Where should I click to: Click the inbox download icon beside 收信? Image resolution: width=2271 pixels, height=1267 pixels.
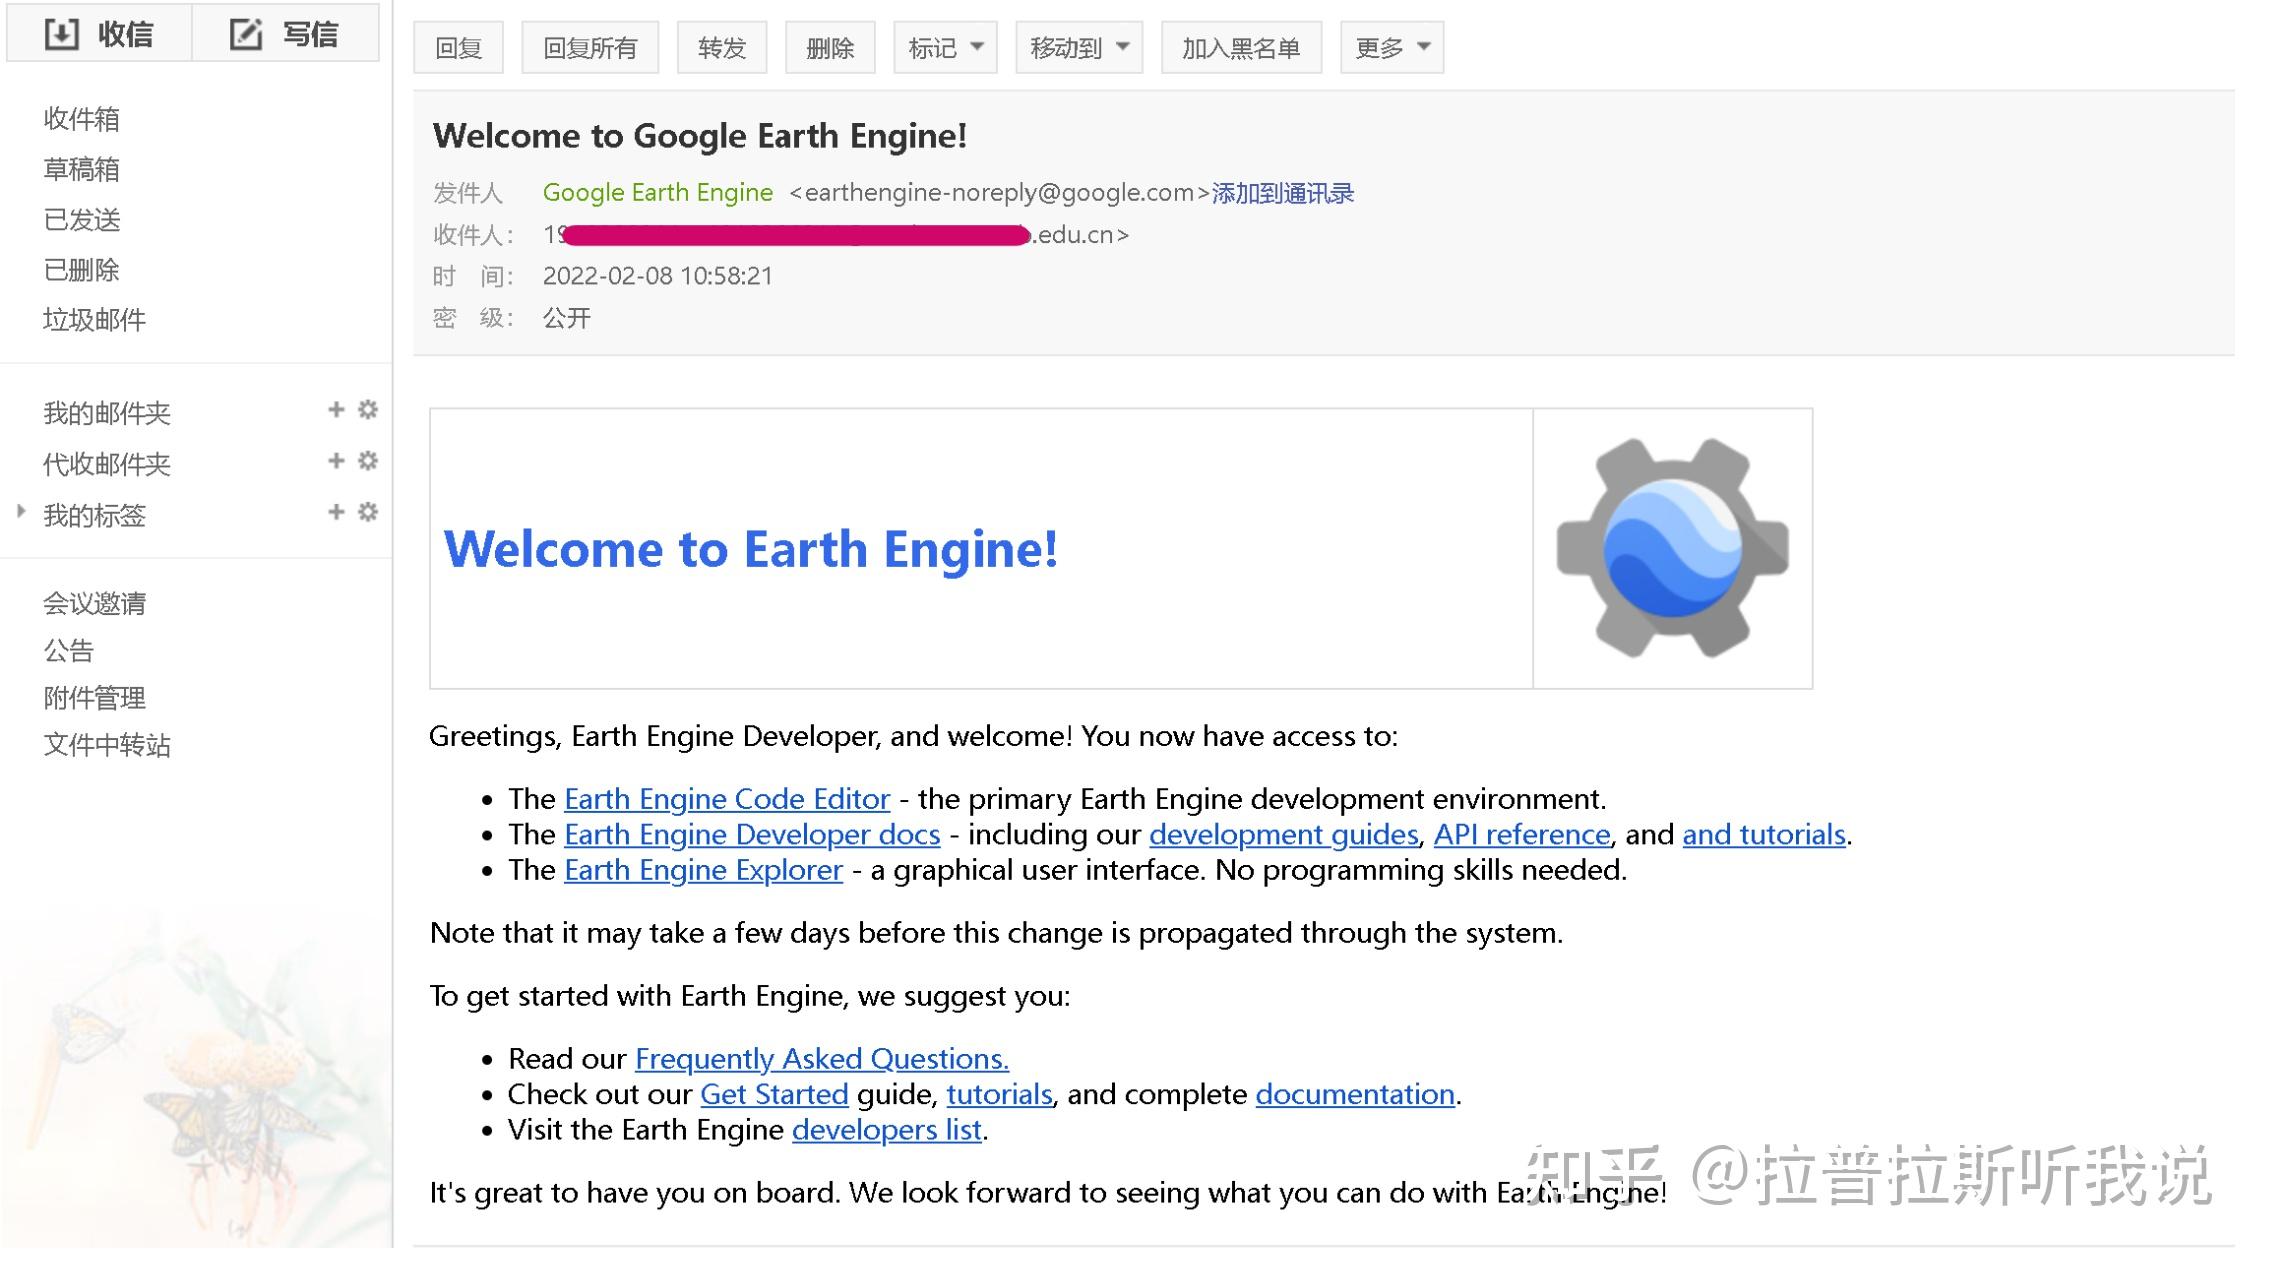tap(61, 34)
